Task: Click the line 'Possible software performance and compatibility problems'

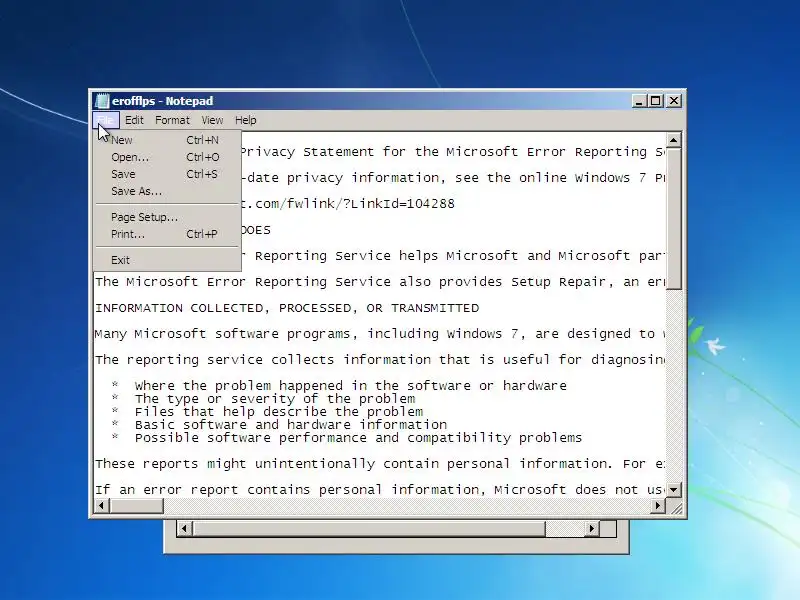Action: [x=358, y=438]
